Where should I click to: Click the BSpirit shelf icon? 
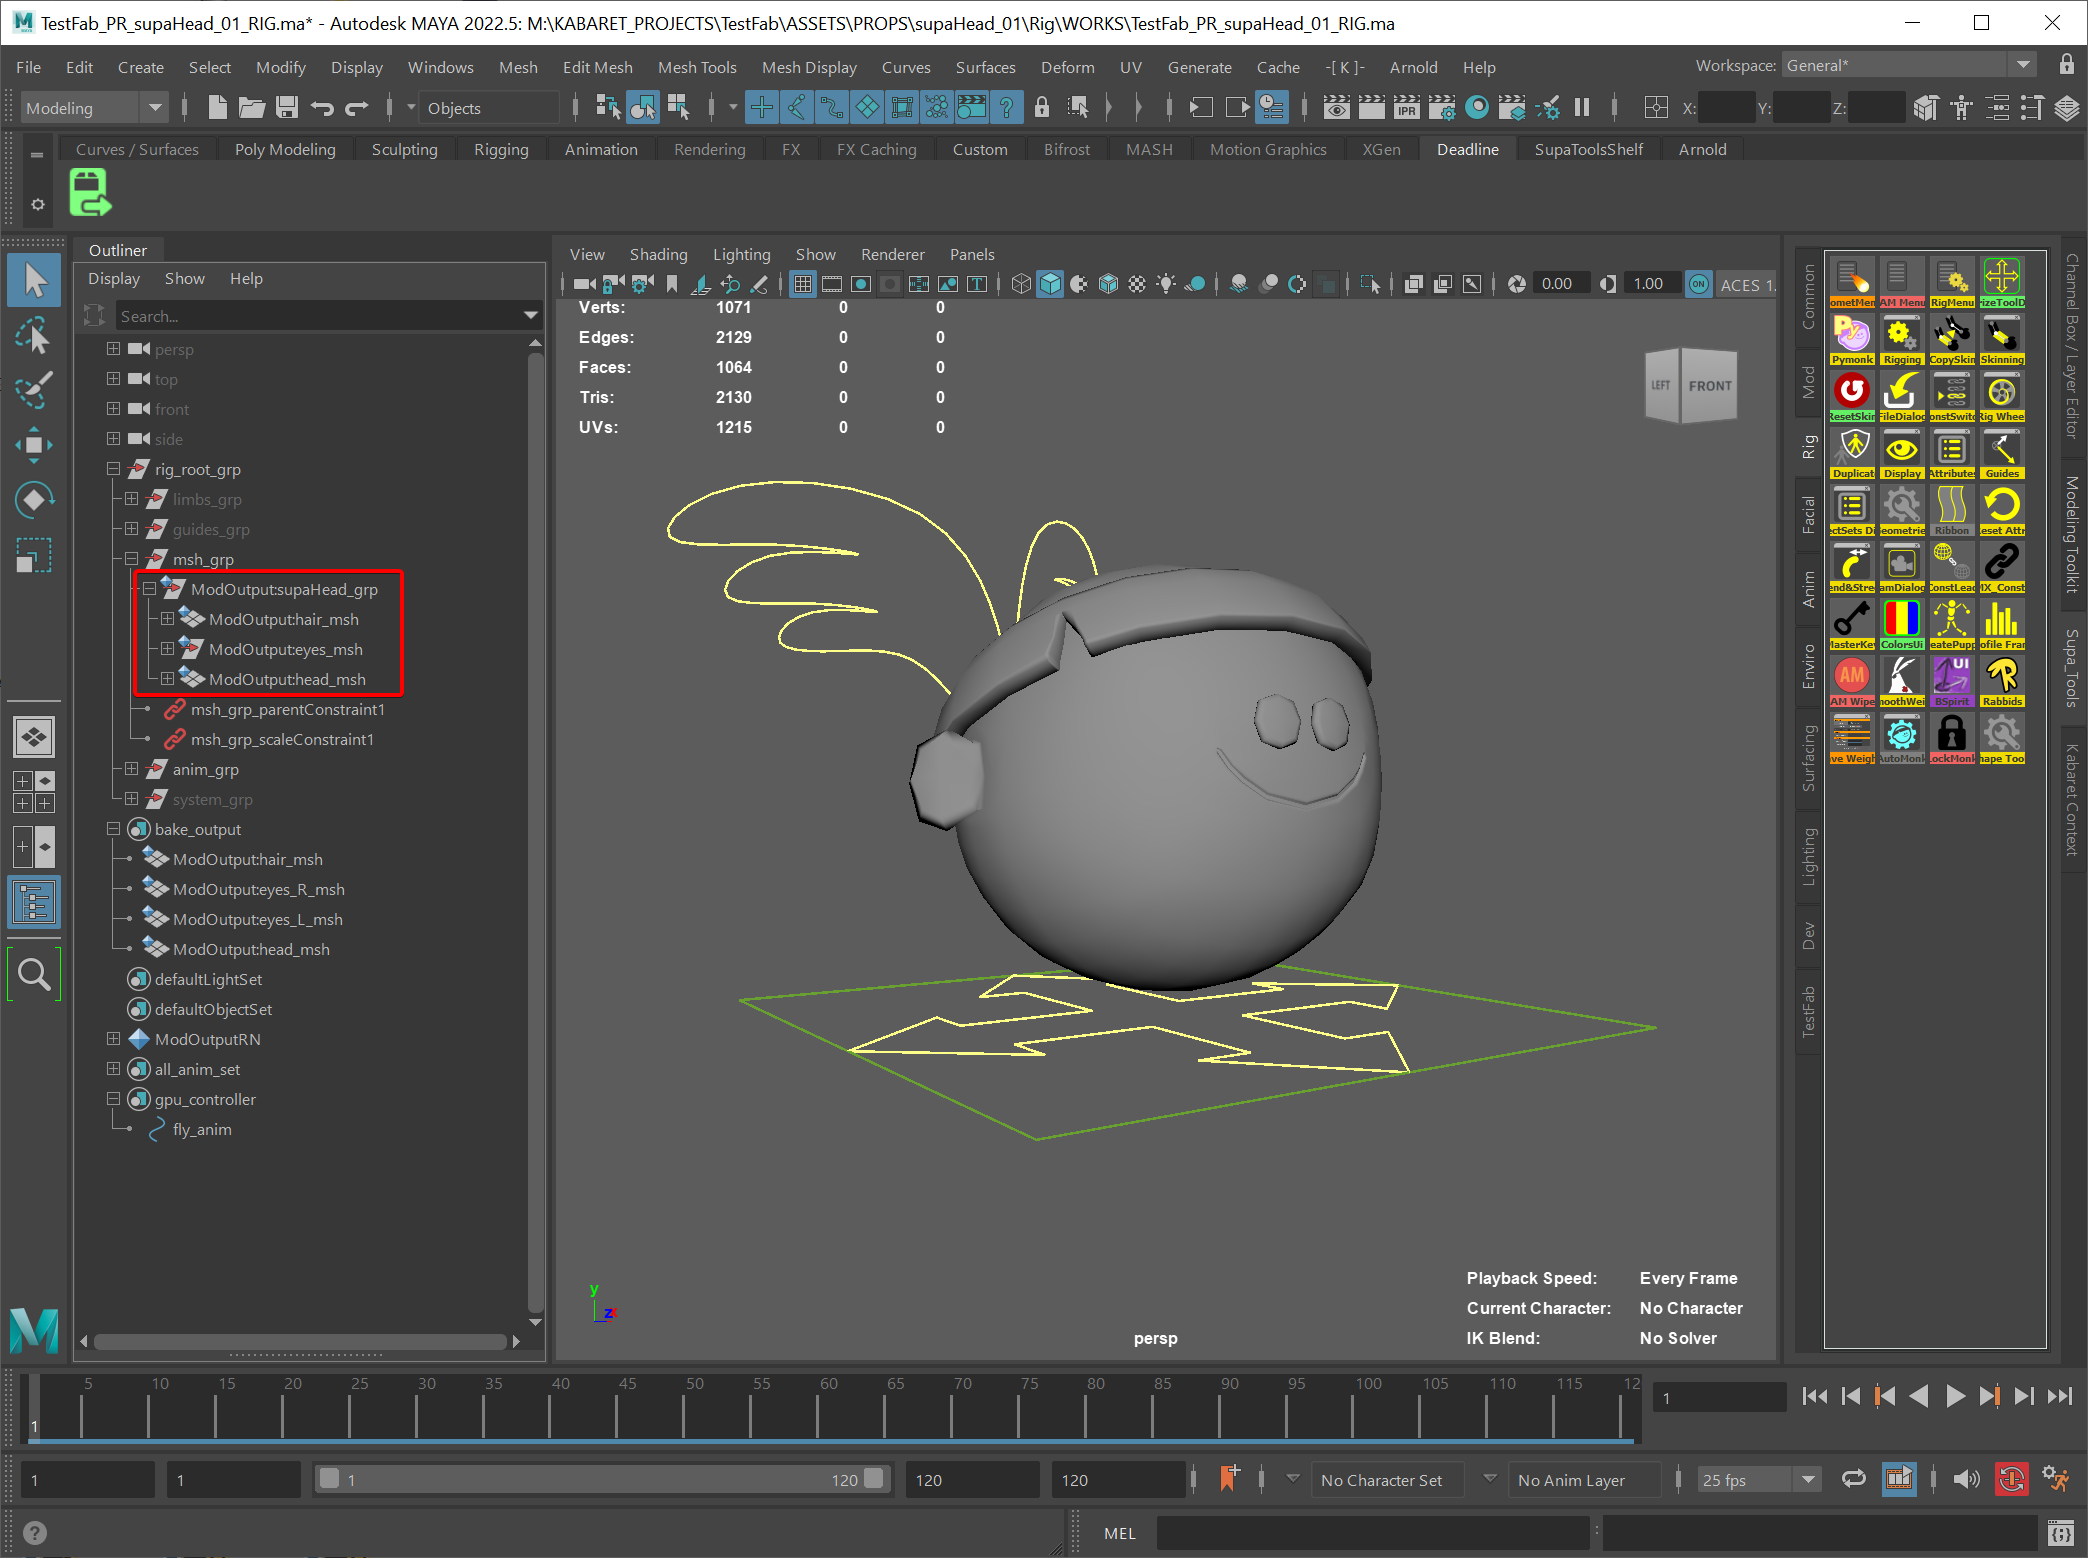pos(1952,682)
